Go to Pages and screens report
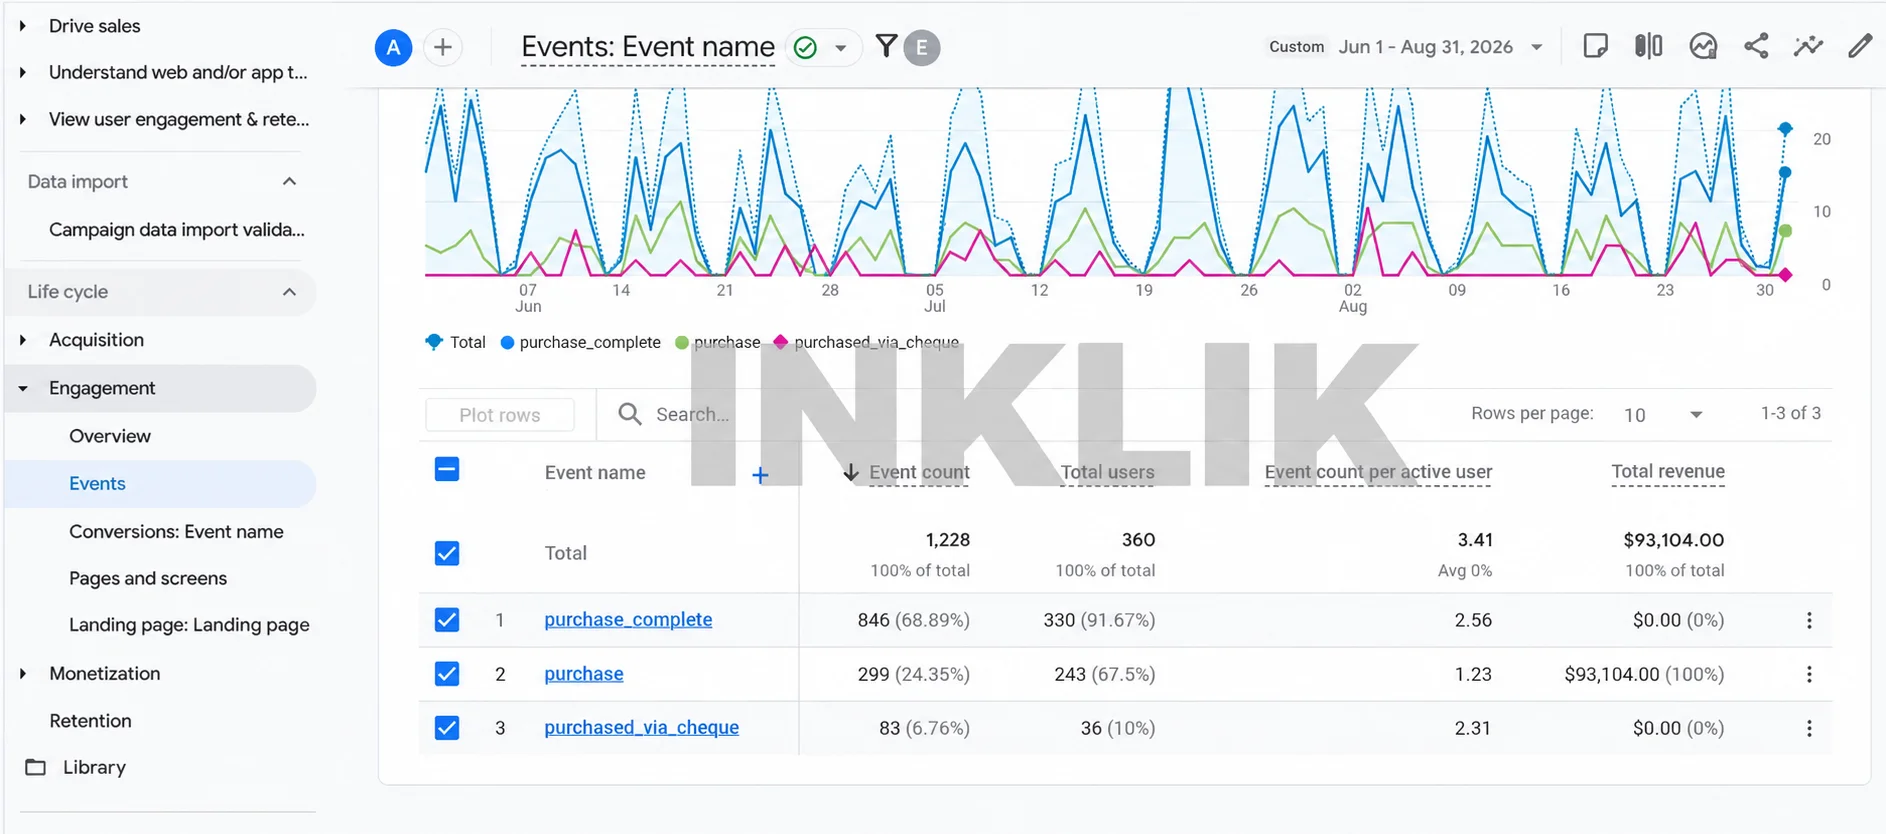Image resolution: width=1886 pixels, height=834 pixels. [148, 579]
